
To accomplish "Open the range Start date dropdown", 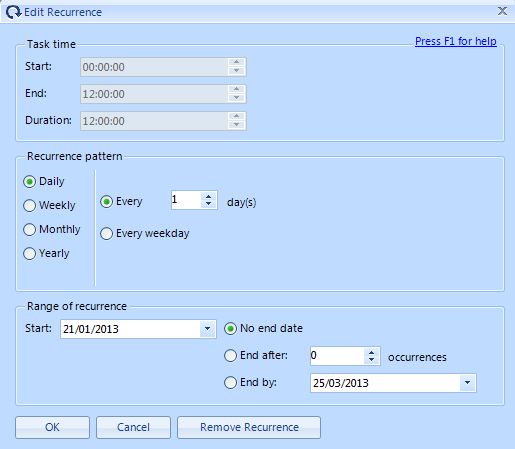I will tap(207, 329).
